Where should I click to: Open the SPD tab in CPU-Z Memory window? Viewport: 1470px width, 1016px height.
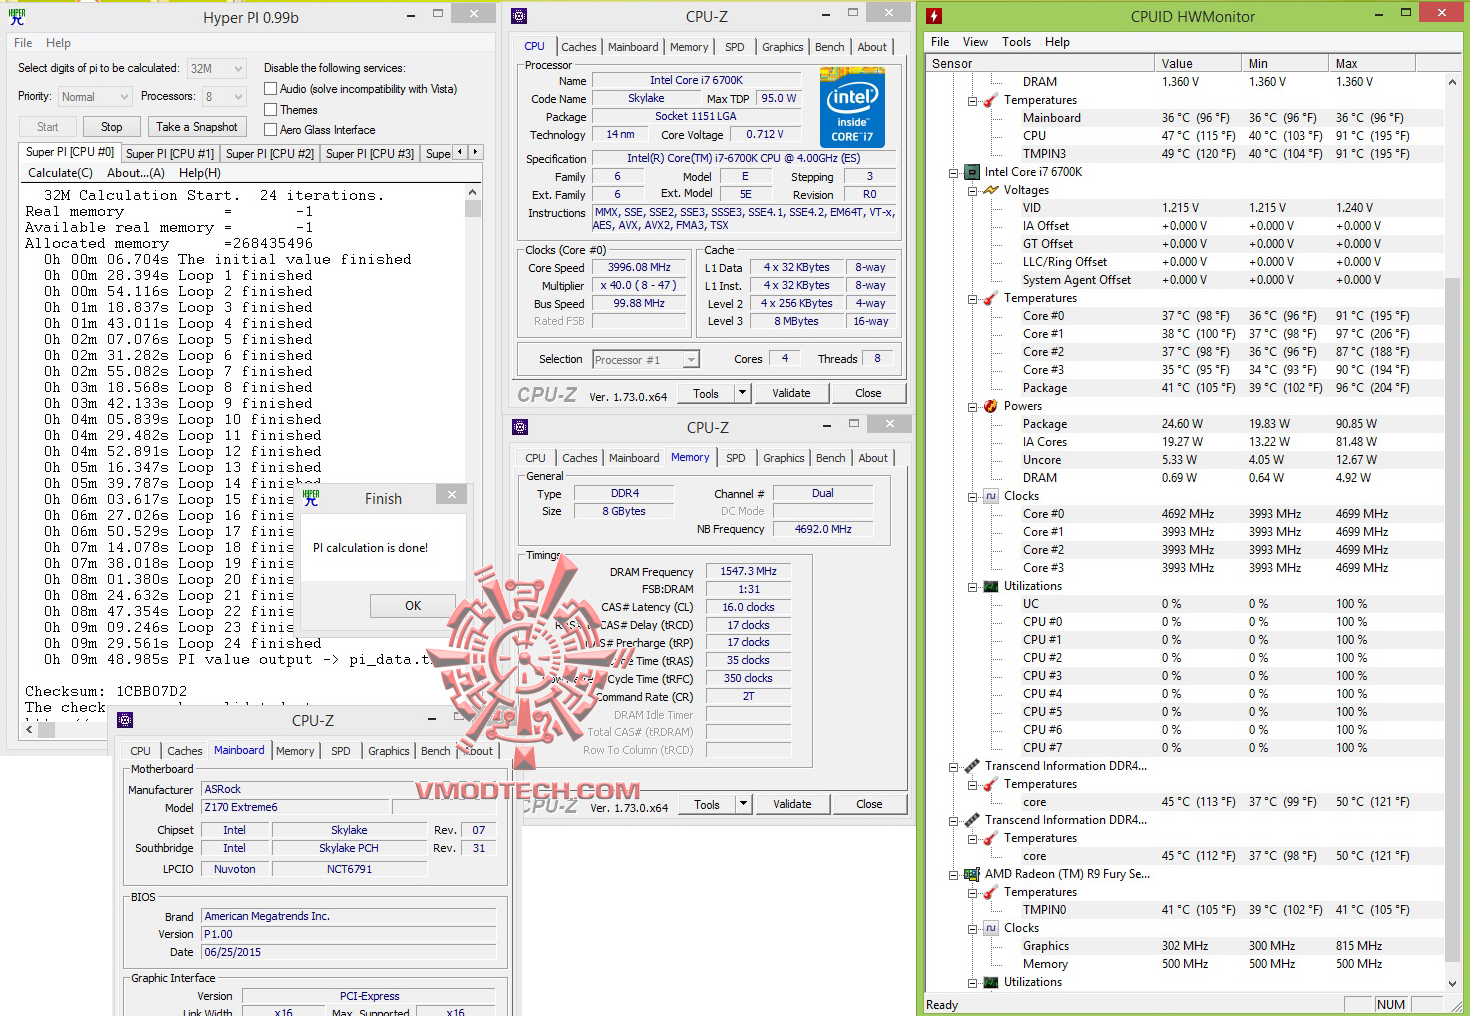(736, 458)
